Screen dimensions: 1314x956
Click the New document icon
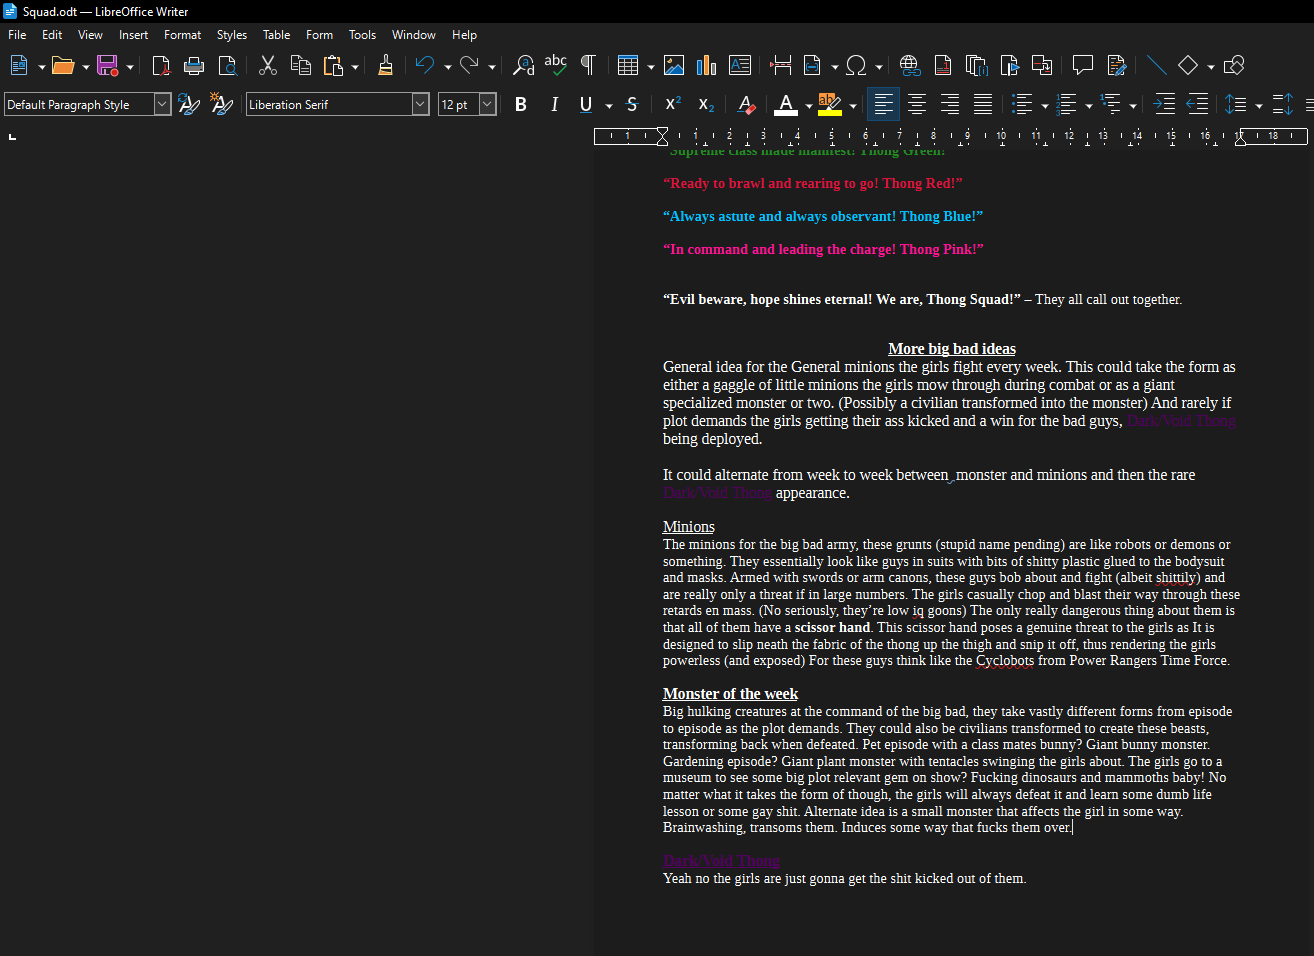pos(19,66)
